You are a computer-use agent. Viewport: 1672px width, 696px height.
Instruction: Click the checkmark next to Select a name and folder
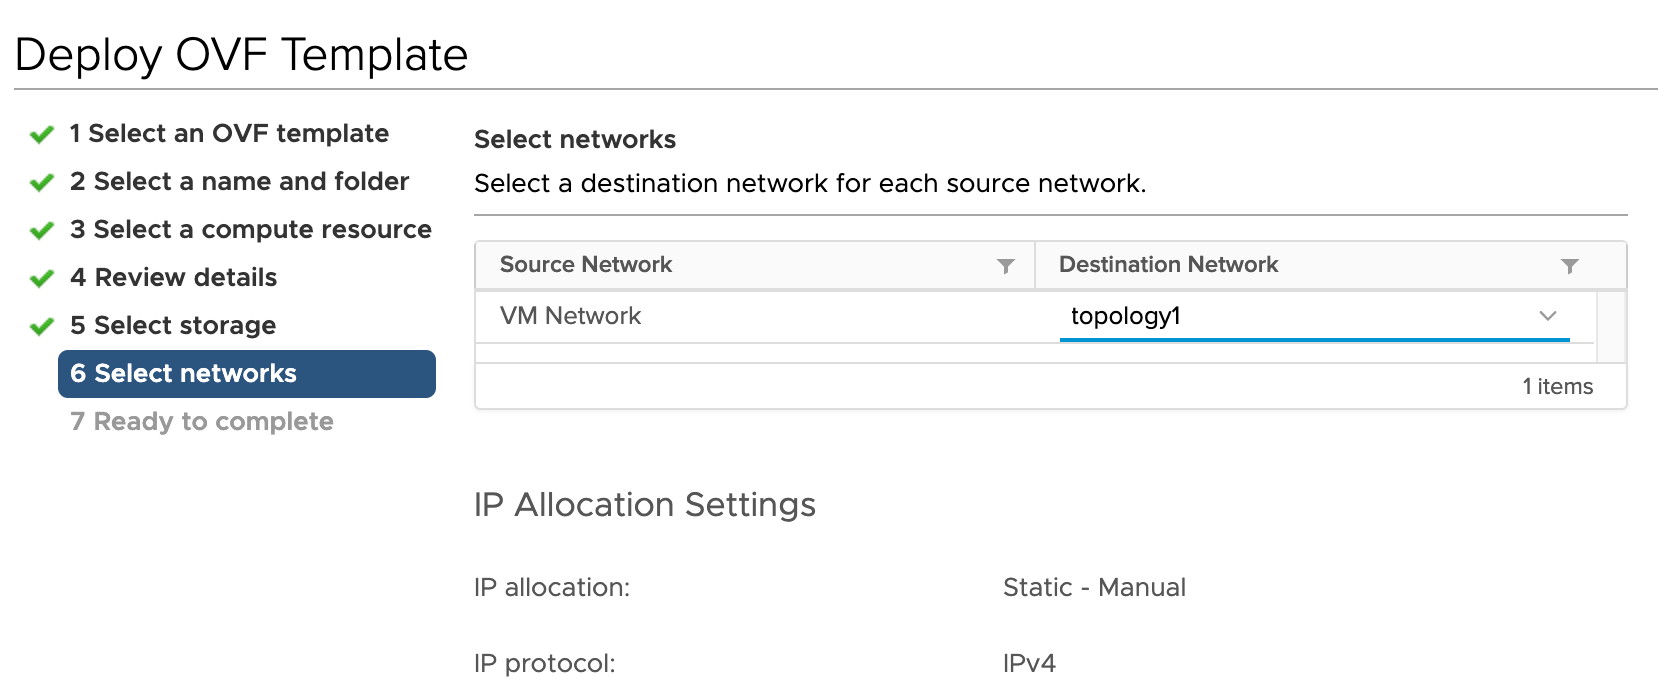[42, 181]
